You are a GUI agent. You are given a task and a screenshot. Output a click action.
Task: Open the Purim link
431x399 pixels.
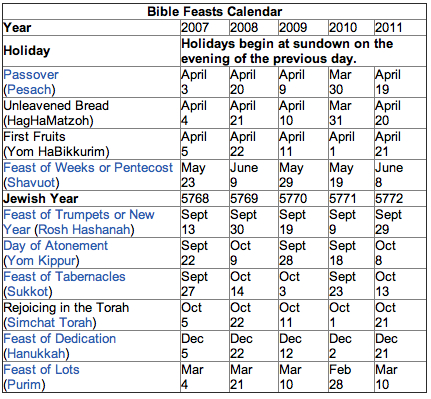[24, 385]
